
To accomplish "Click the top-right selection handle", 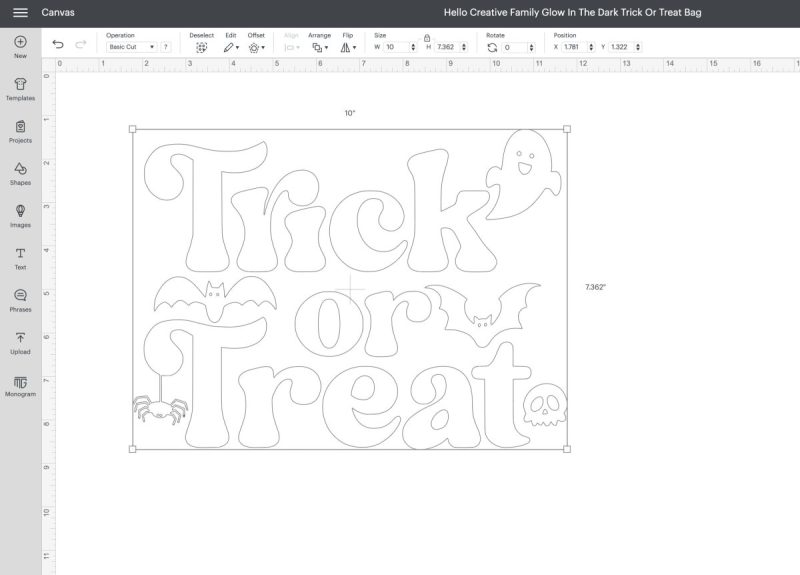I will pyautogui.click(x=567, y=129).
